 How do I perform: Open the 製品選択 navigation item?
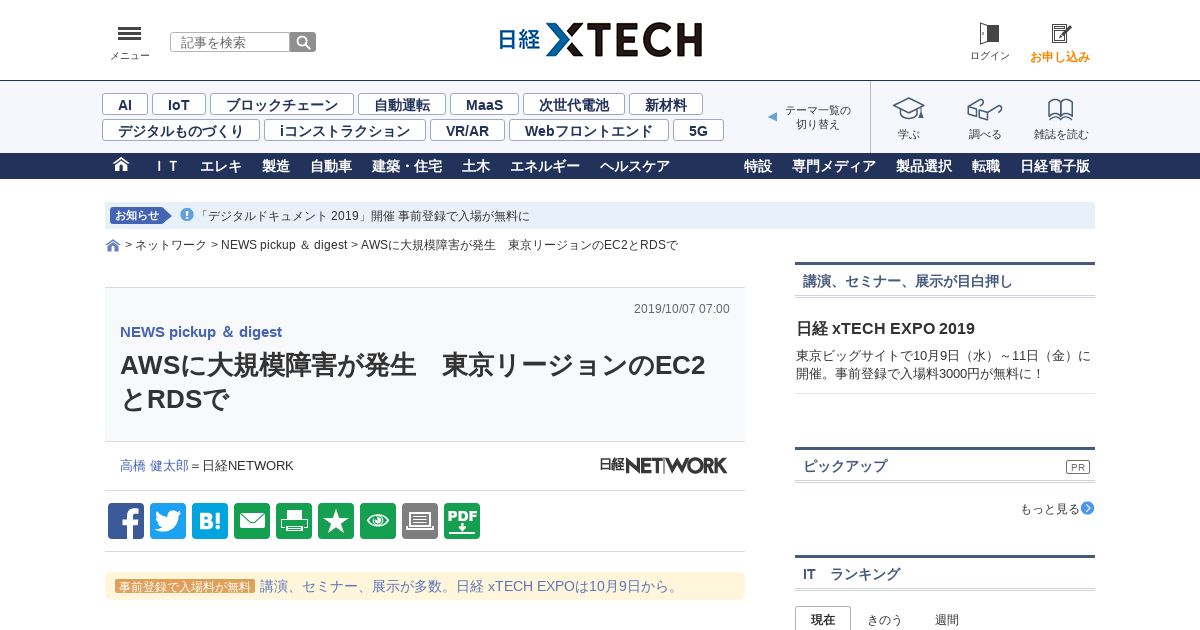(924, 166)
